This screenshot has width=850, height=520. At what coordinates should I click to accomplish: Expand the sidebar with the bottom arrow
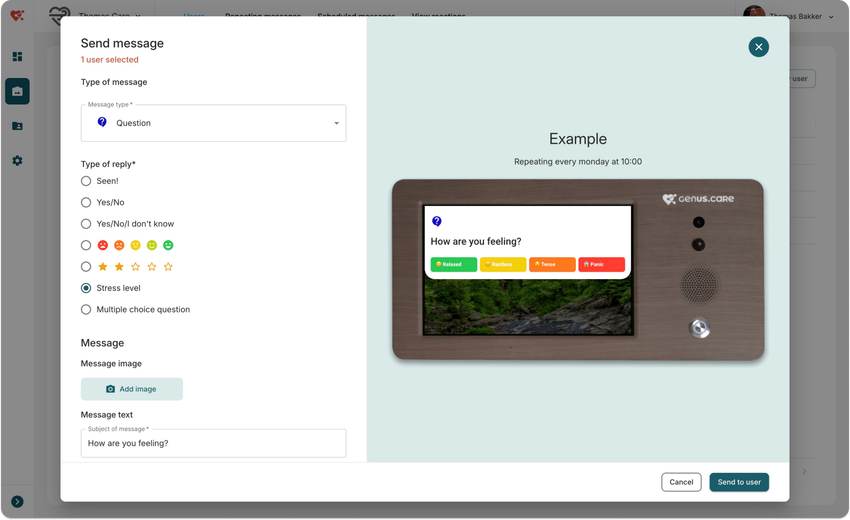click(17, 501)
